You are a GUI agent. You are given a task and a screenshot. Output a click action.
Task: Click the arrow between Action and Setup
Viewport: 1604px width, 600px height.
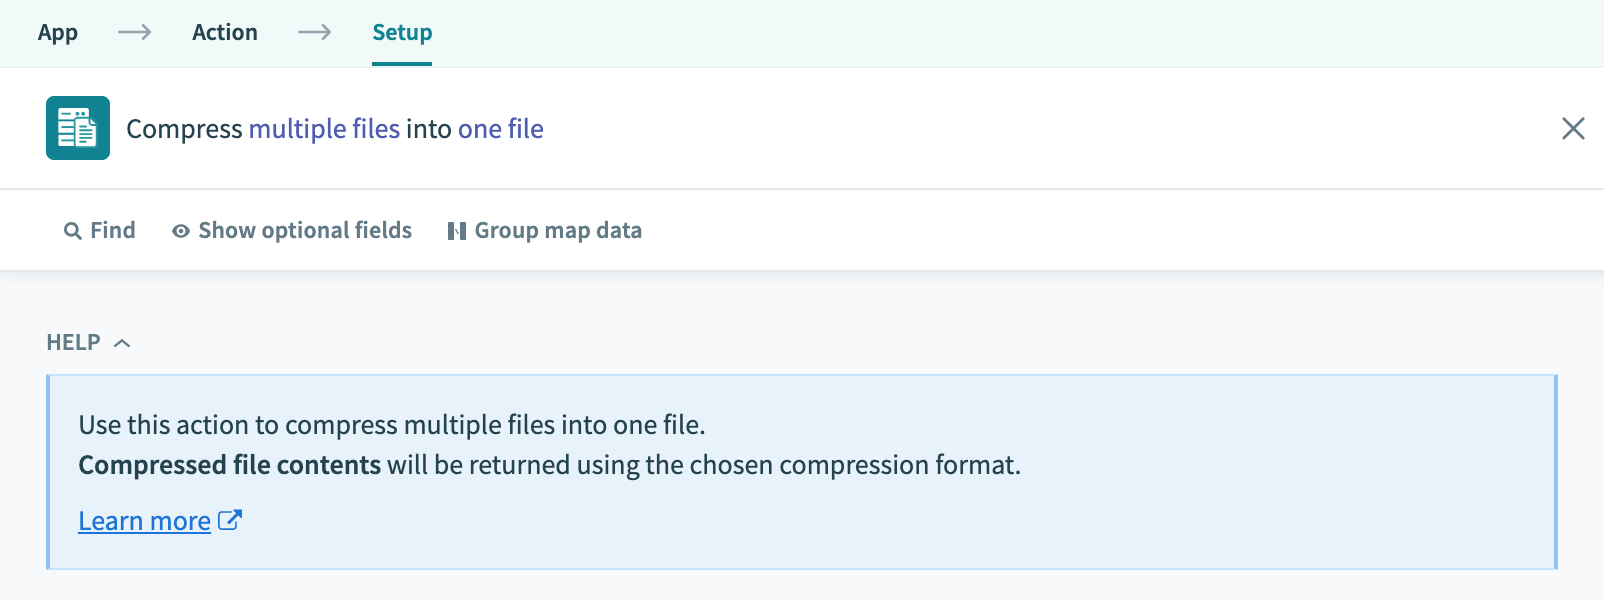[316, 32]
